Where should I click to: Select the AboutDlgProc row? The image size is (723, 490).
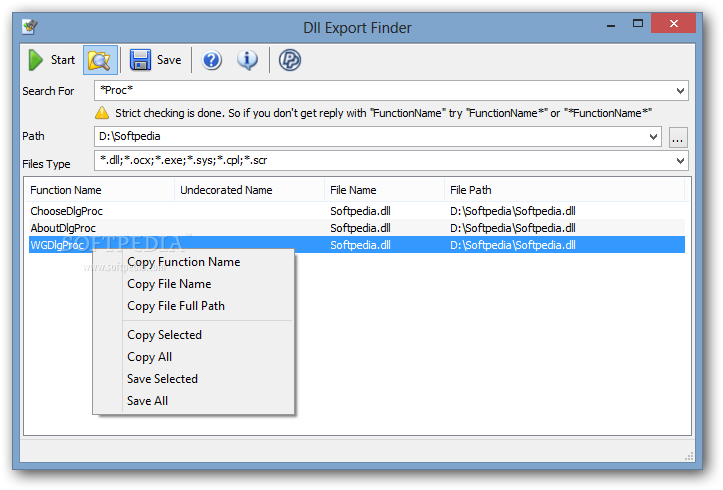(x=357, y=228)
